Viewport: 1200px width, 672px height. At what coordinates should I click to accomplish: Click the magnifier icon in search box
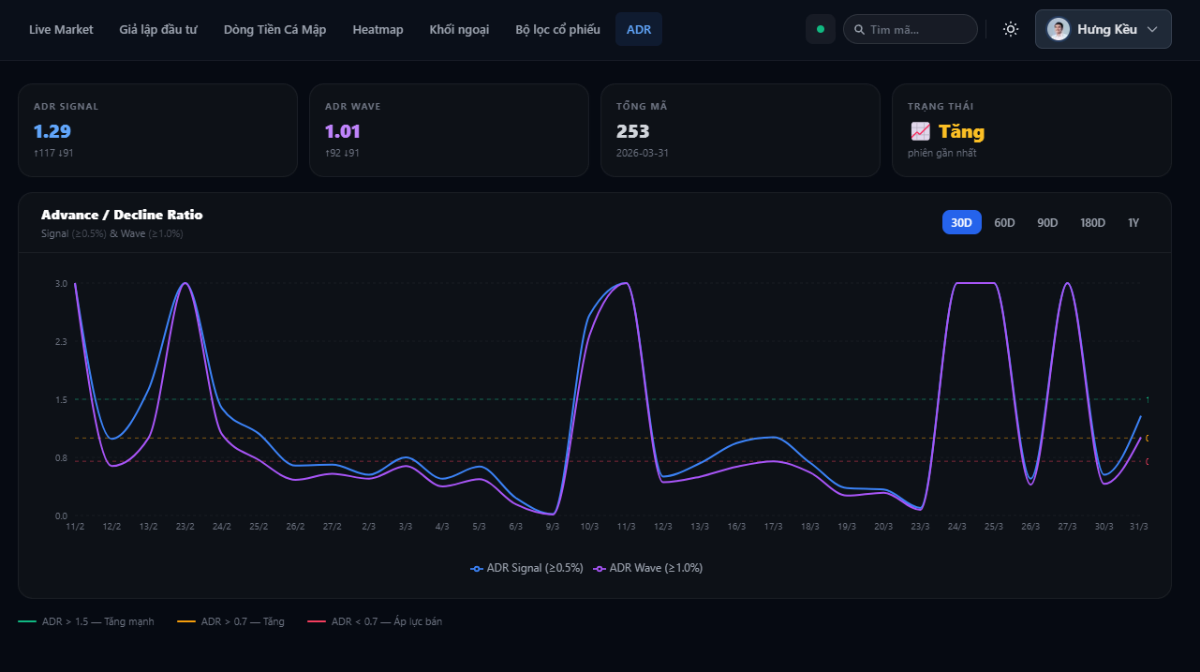pyautogui.click(x=859, y=30)
